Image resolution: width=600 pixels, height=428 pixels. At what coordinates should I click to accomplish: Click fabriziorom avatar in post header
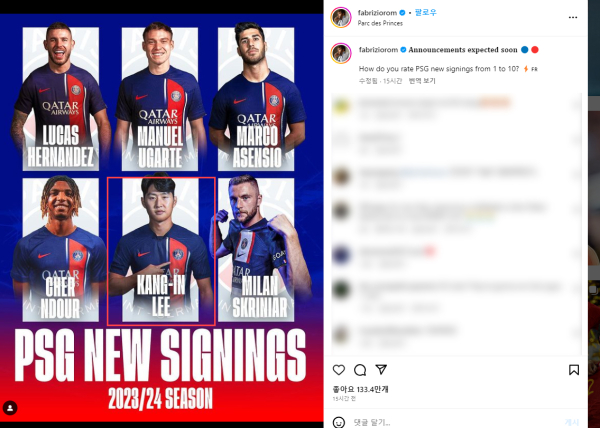coord(341,18)
